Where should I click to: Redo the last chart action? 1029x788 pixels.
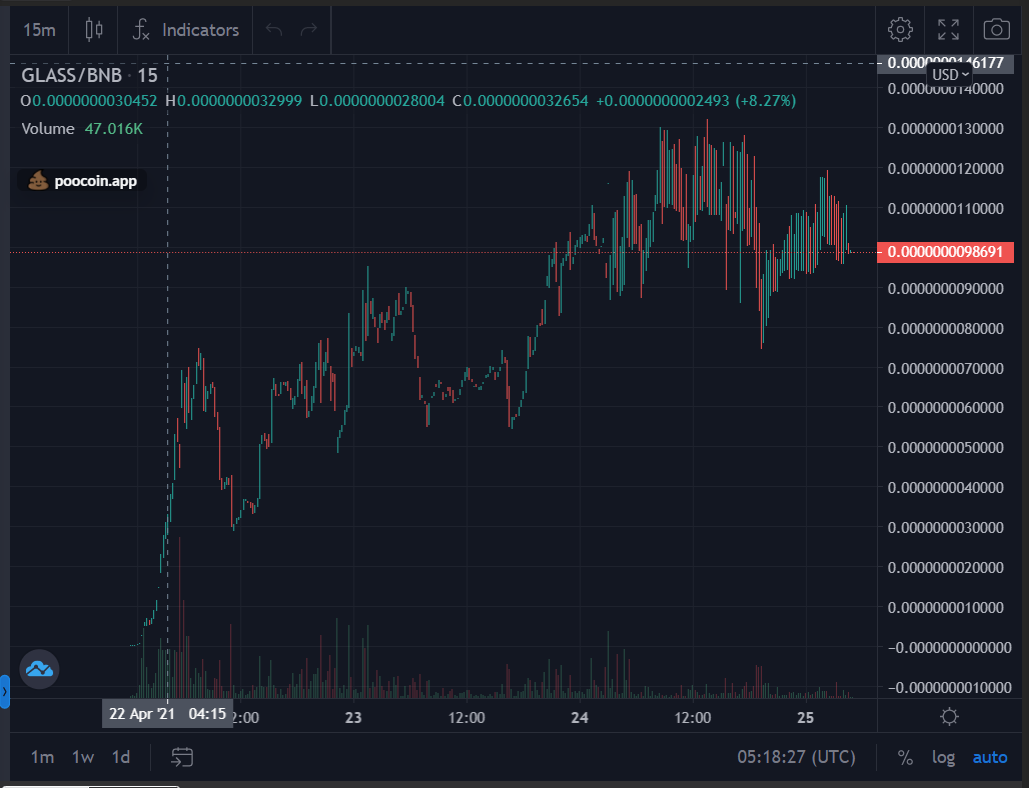click(308, 30)
